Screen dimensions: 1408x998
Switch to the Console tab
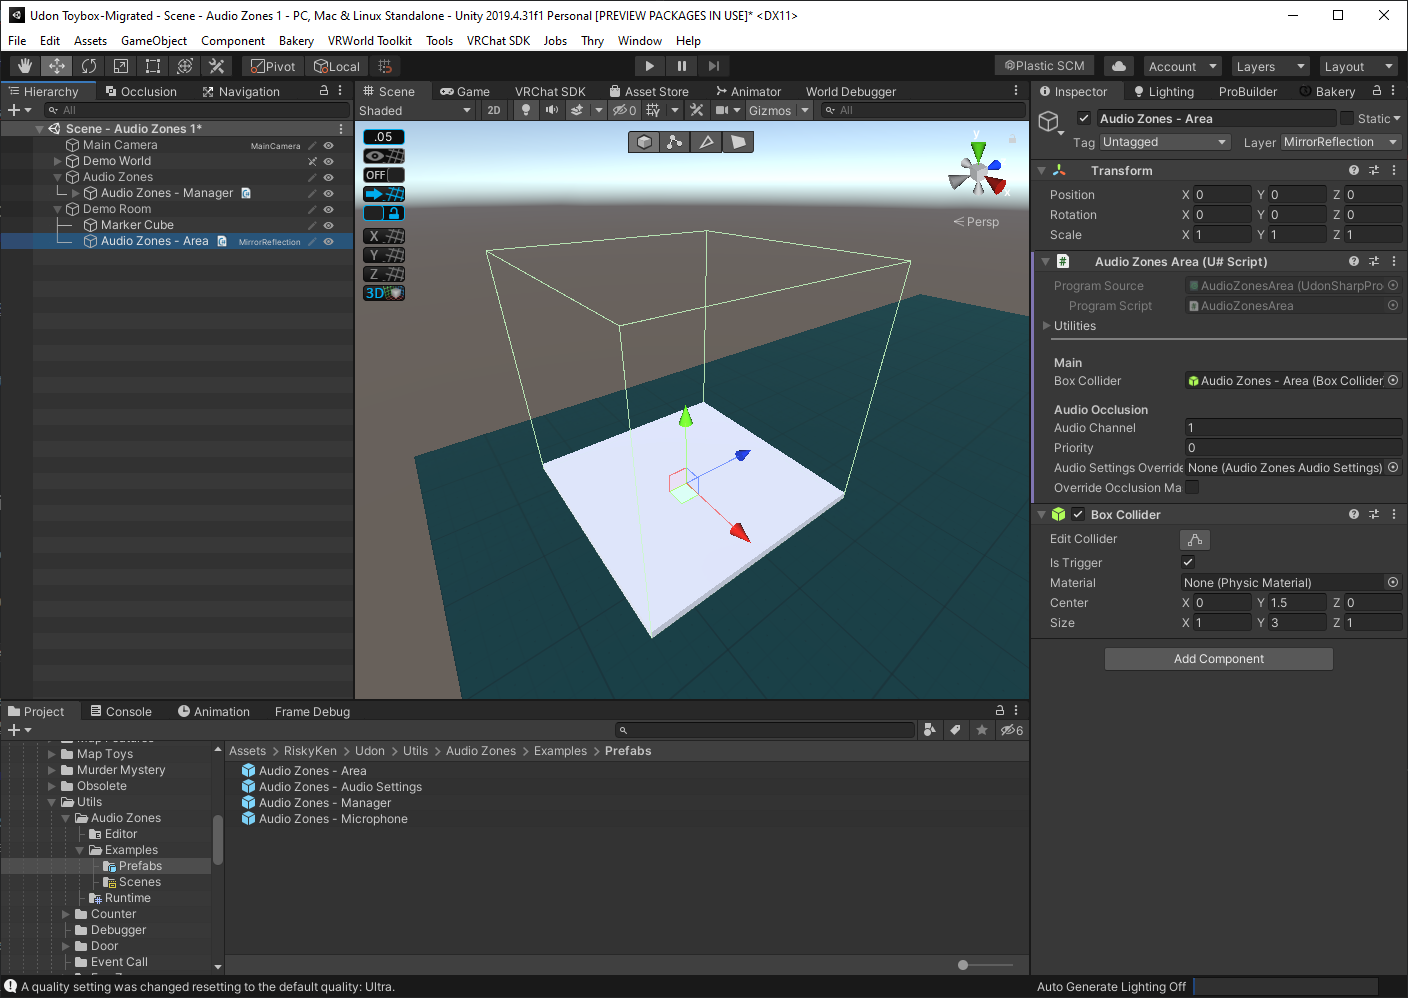click(x=121, y=711)
